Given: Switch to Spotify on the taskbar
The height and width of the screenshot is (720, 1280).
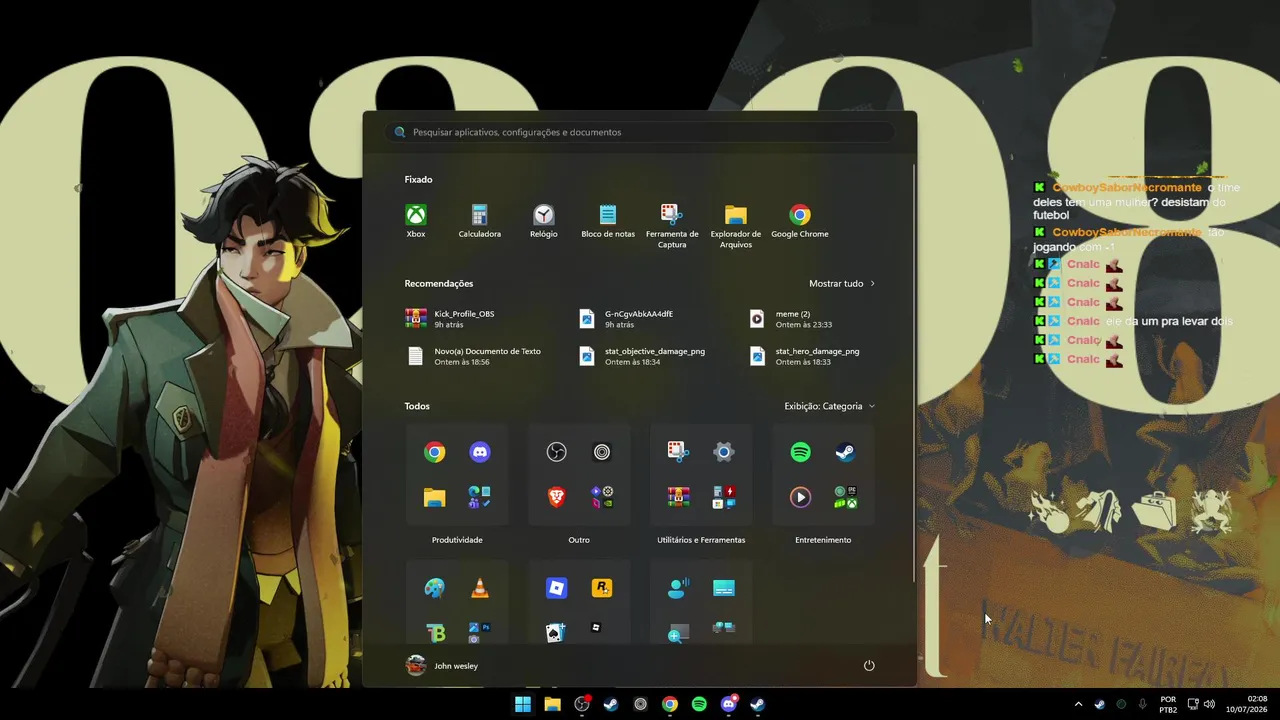Looking at the screenshot, I should (x=699, y=704).
